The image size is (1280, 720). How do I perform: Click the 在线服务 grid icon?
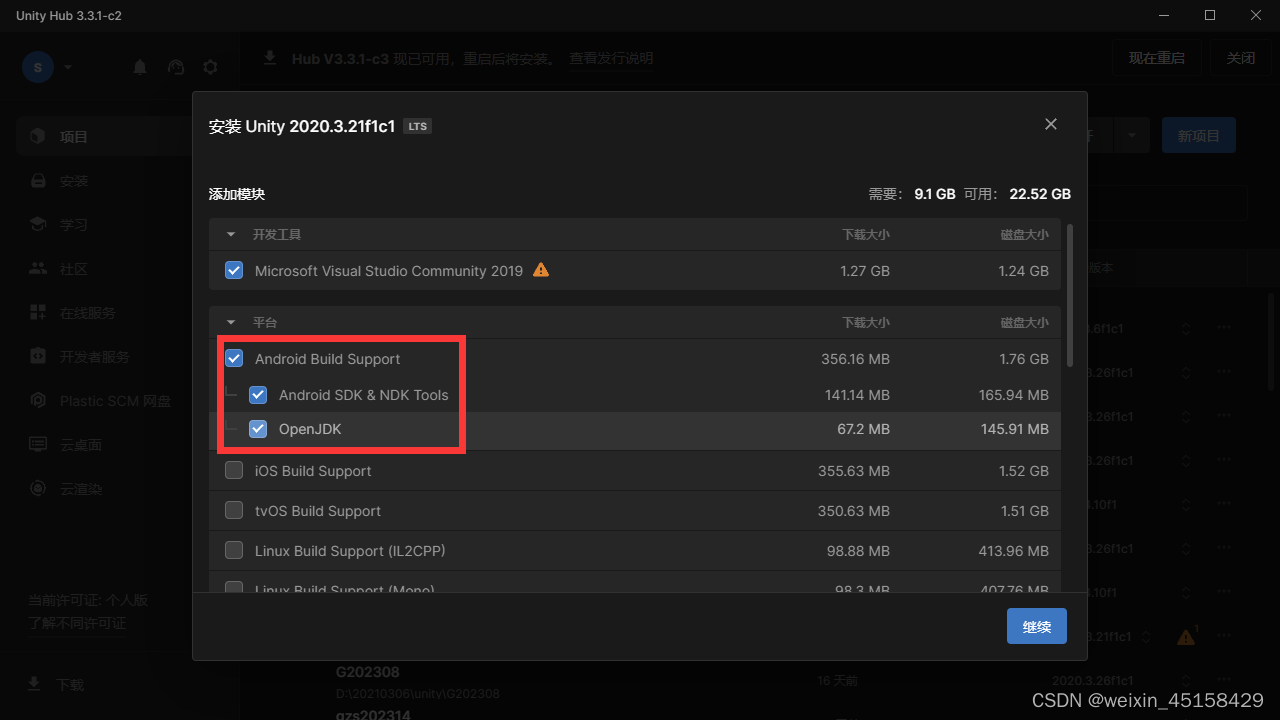point(38,313)
